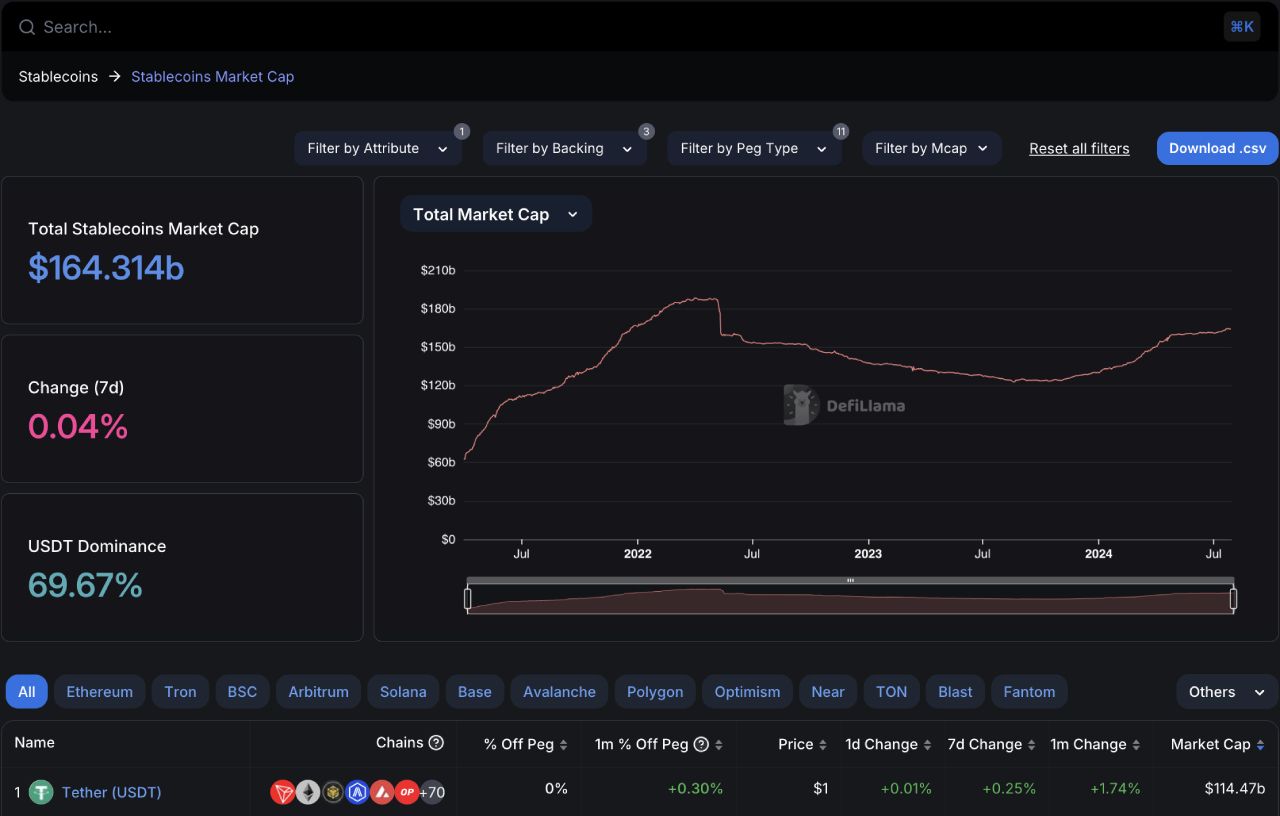Expand the Total Market Cap chart selector

[x=496, y=214]
